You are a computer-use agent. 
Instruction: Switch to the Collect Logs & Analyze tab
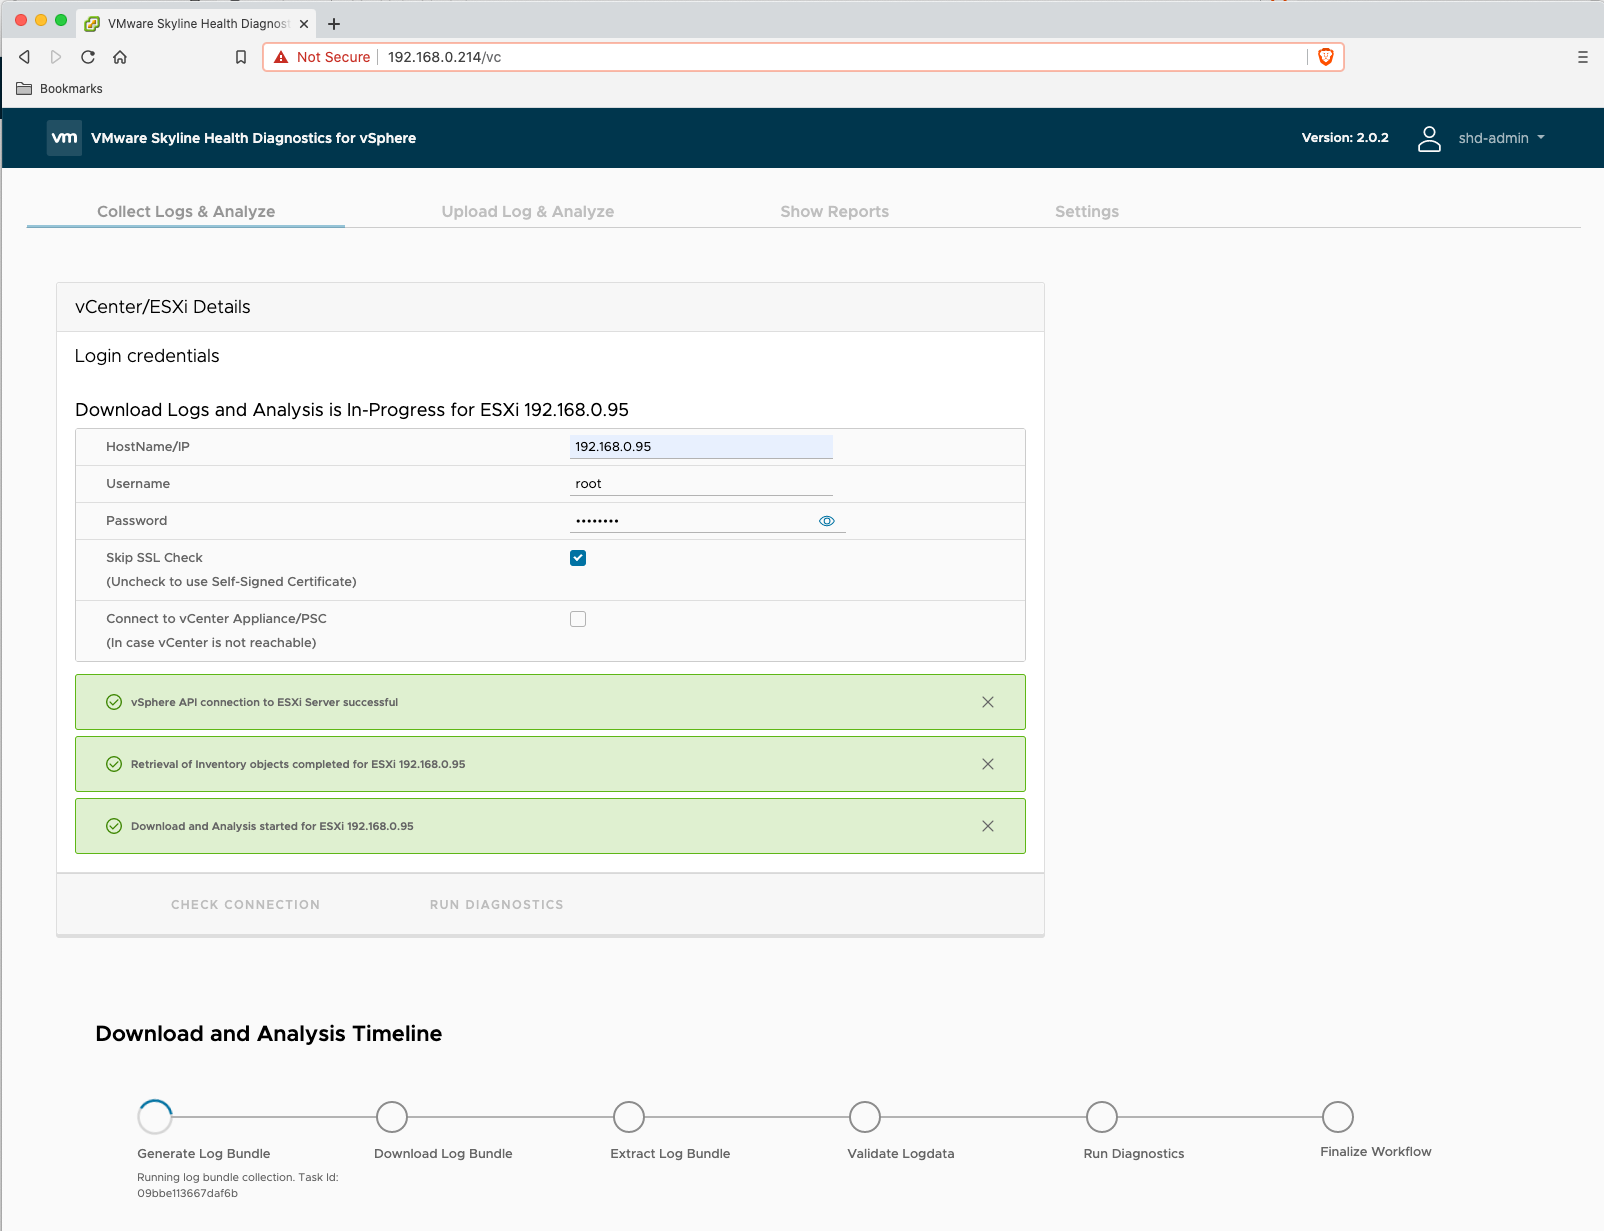tap(186, 211)
